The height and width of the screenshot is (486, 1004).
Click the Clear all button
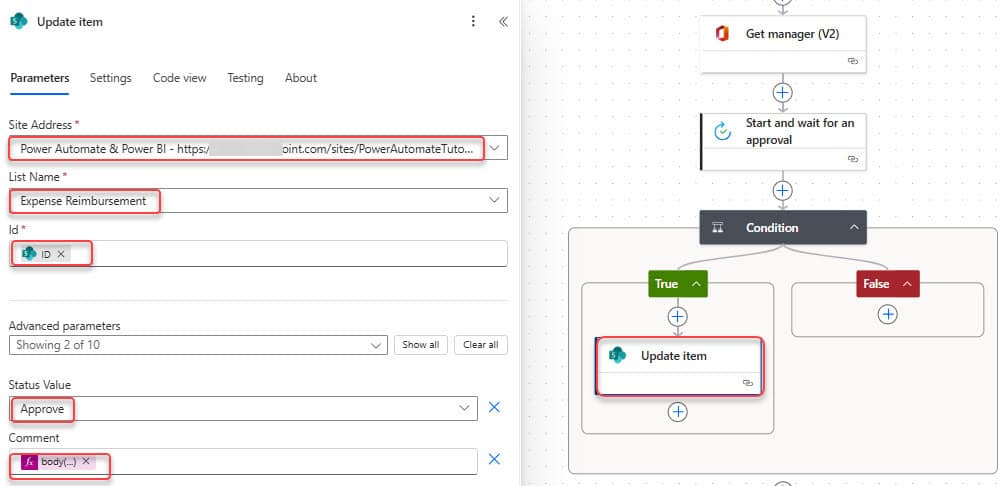point(480,344)
